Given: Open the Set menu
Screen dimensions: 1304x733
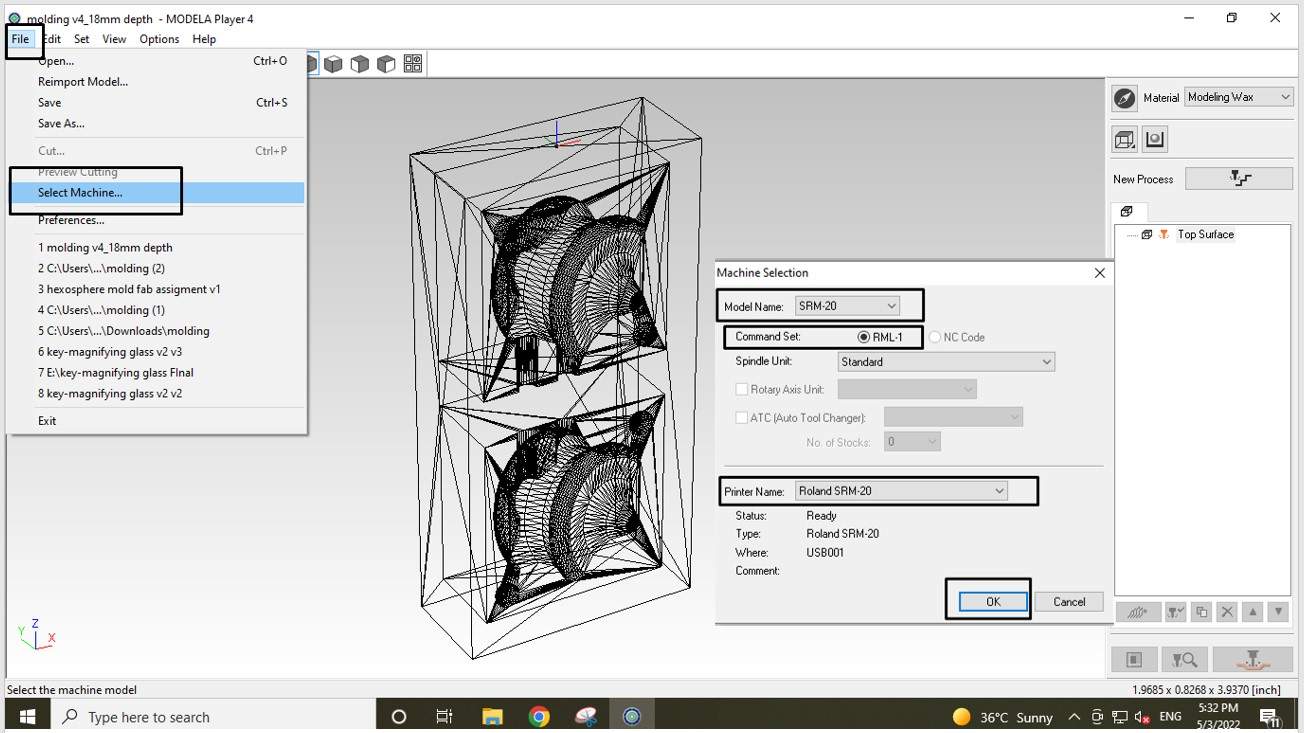Looking at the screenshot, I should click(81, 39).
